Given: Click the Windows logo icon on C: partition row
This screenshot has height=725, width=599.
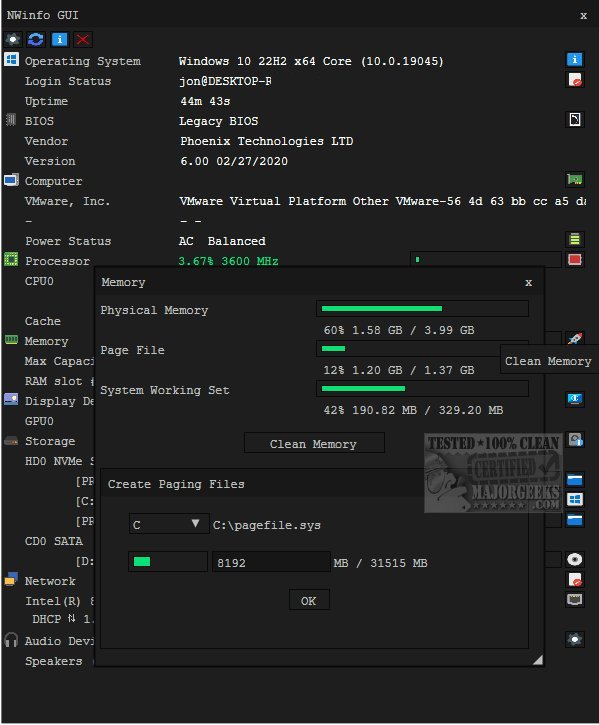Looking at the screenshot, I should [x=574, y=499].
